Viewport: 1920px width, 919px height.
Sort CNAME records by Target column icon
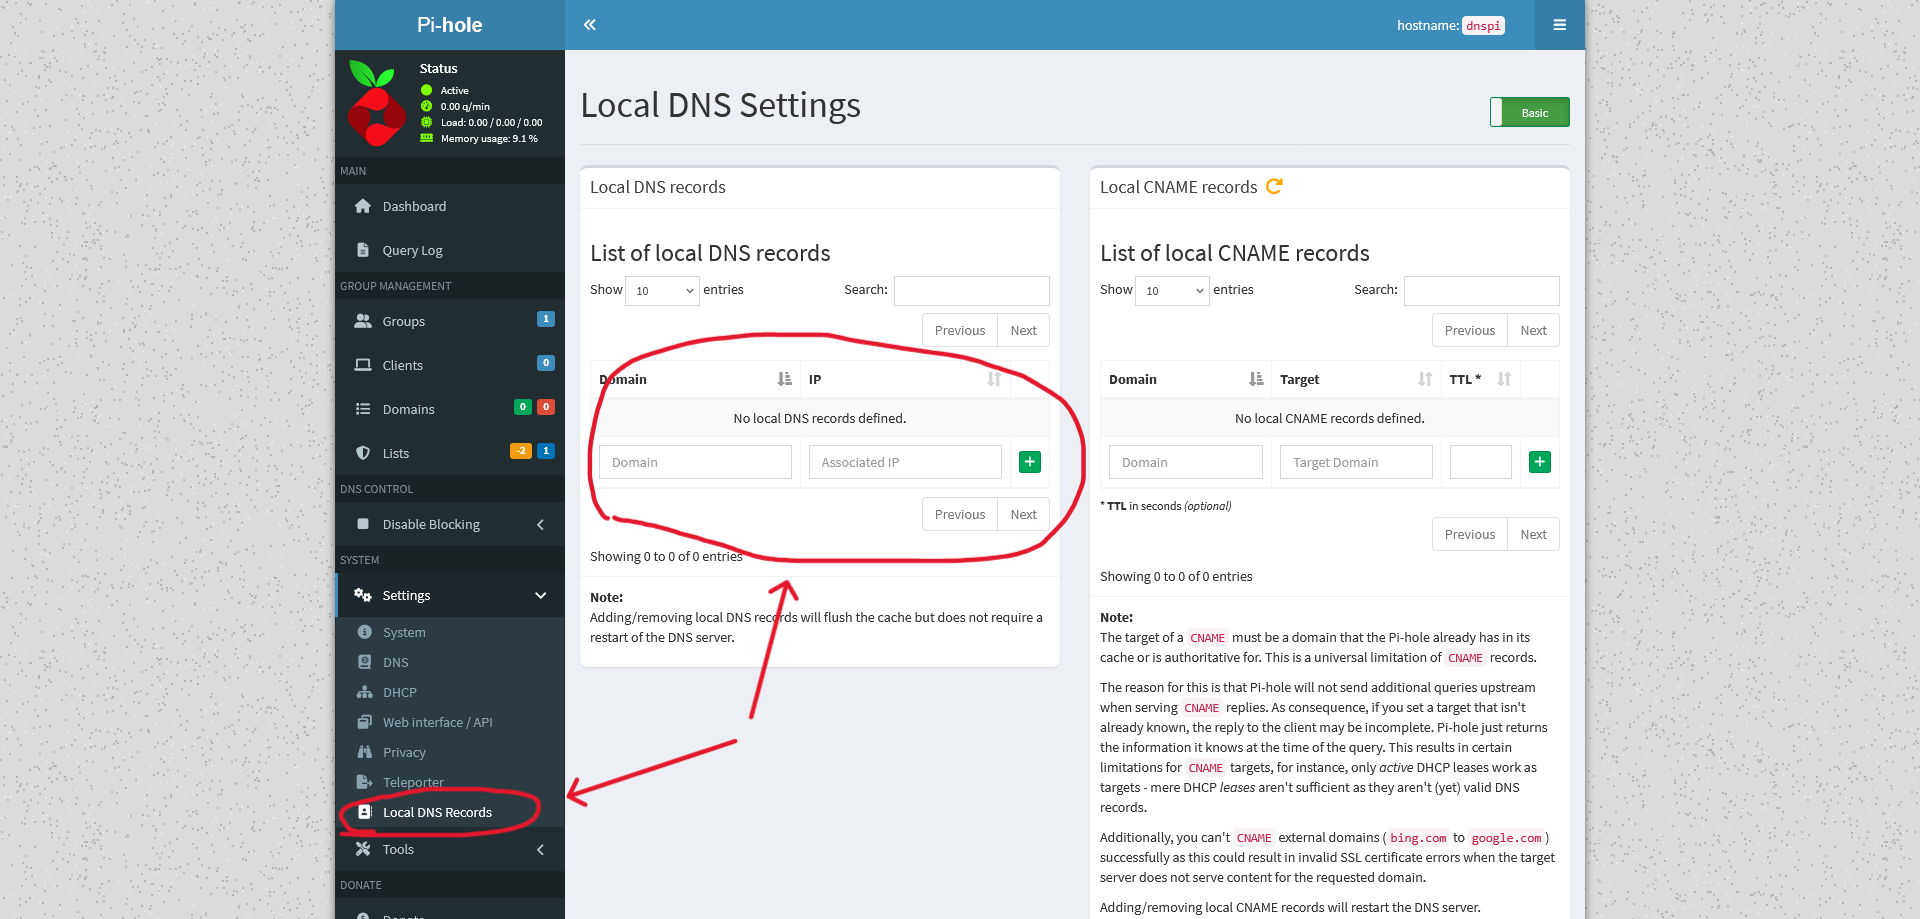pos(1425,379)
